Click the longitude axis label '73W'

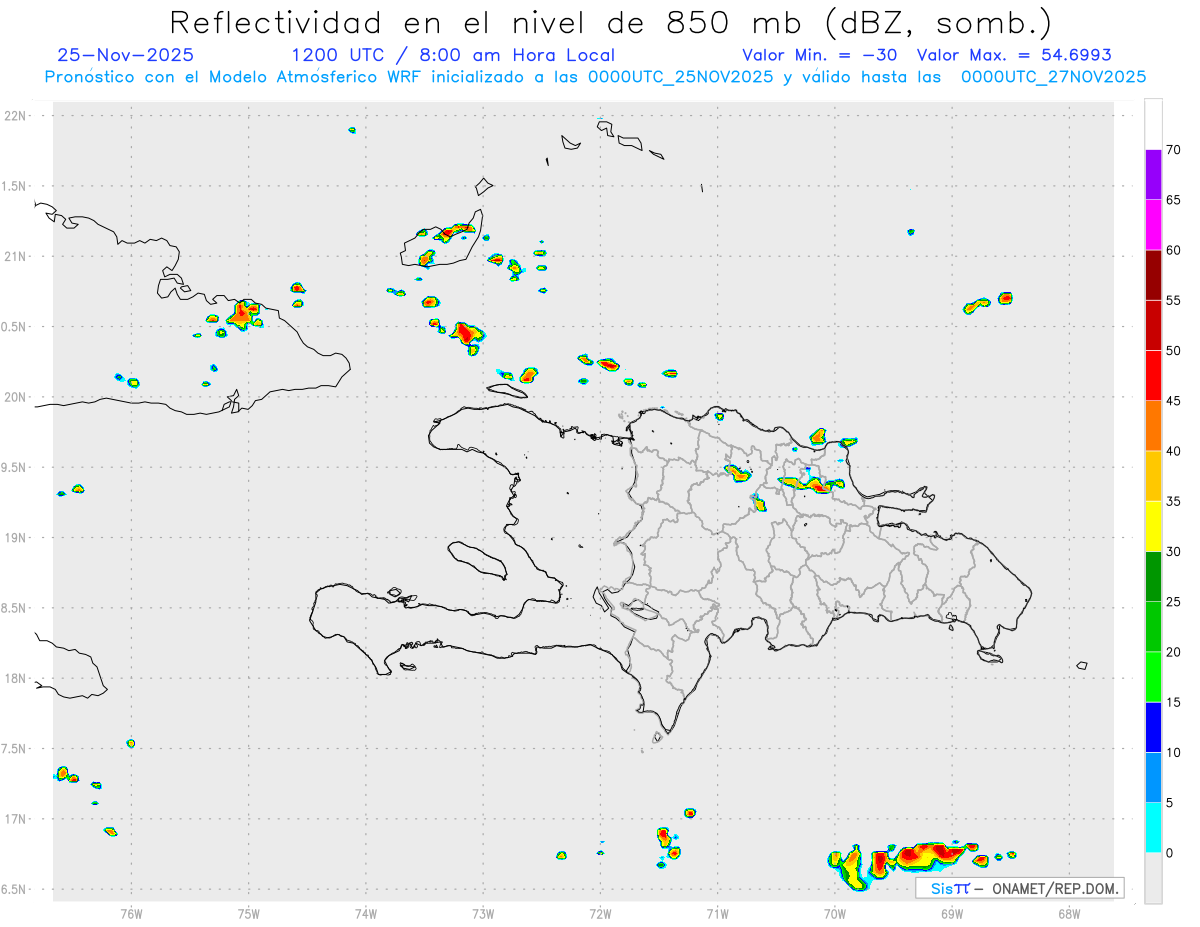tap(482, 912)
